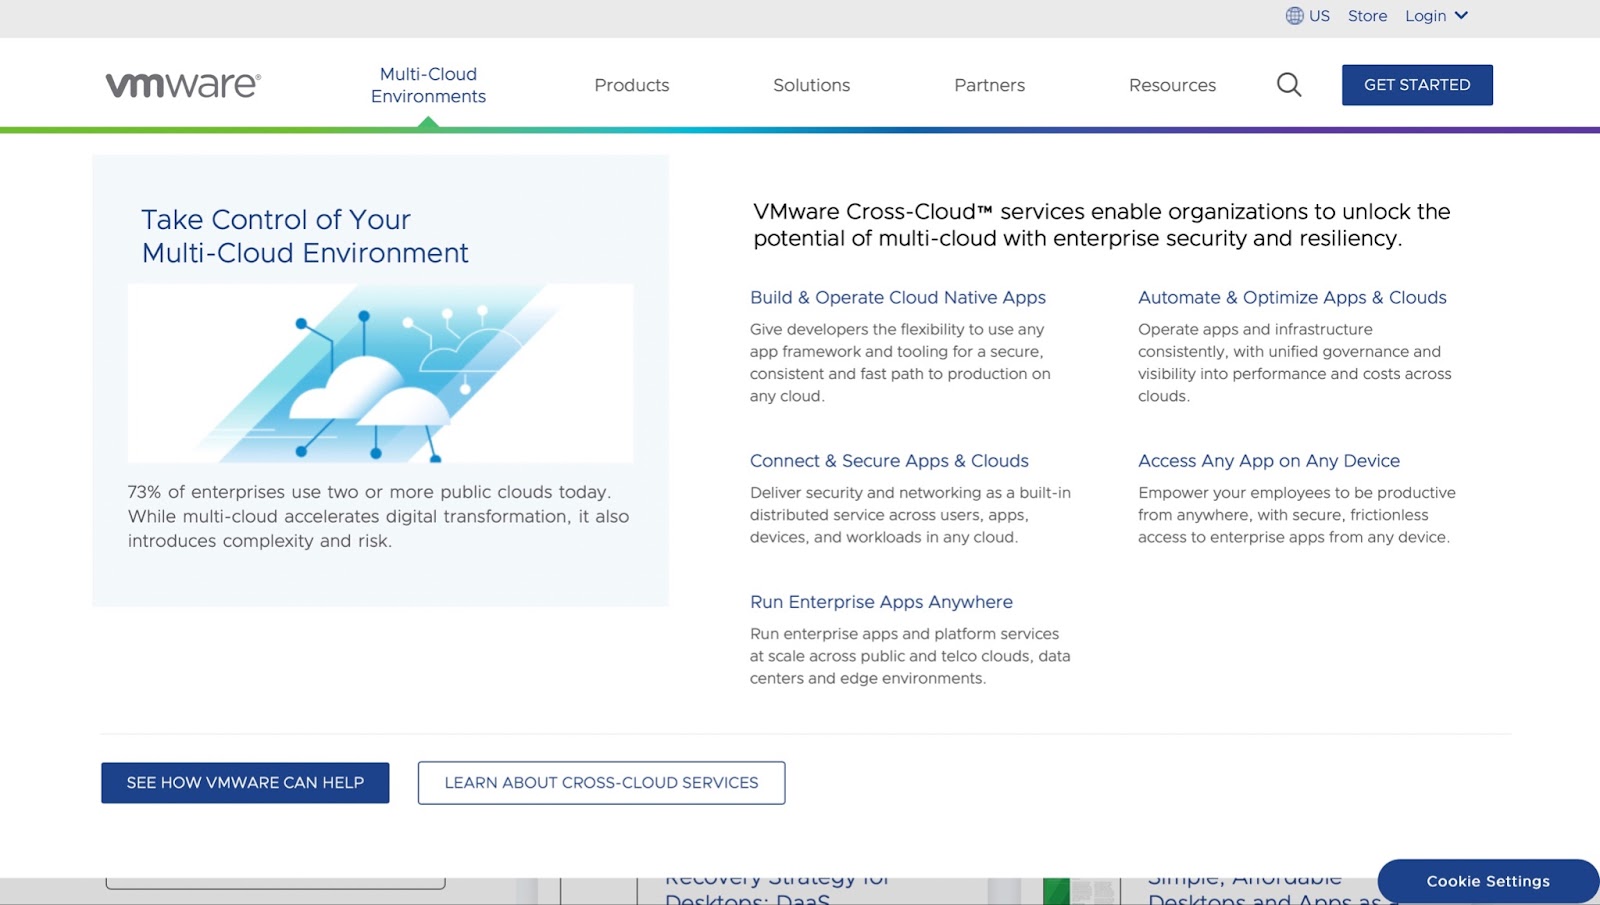Click the Get Started button
The width and height of the screenshot is (1600, 905).
[x=1417, y=85]
